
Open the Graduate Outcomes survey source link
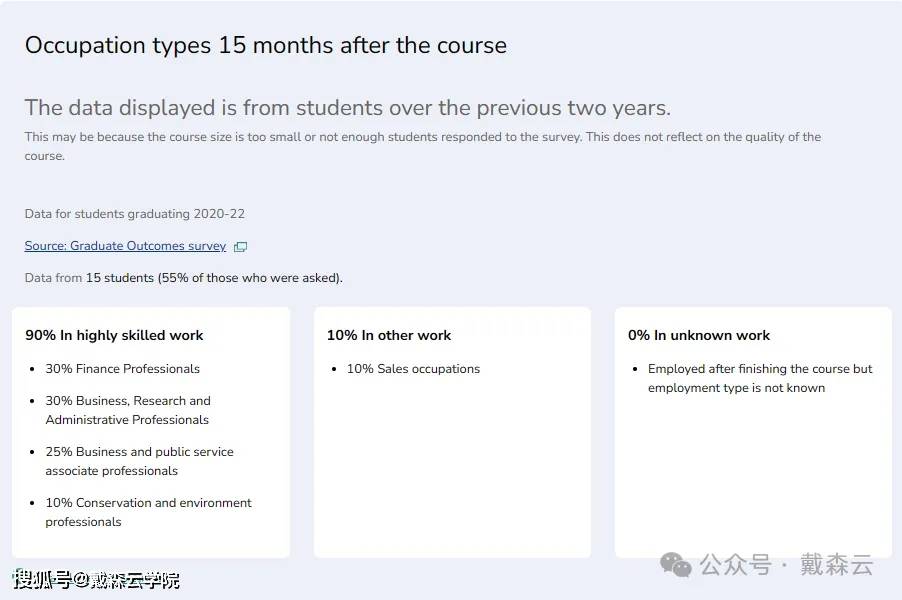coord(125,246)
